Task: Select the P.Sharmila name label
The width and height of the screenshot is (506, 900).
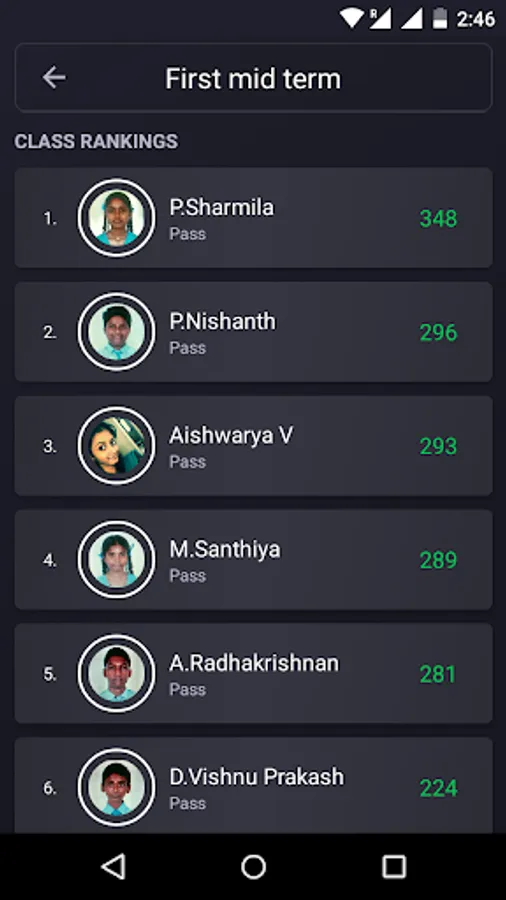Action: [221, 207]
